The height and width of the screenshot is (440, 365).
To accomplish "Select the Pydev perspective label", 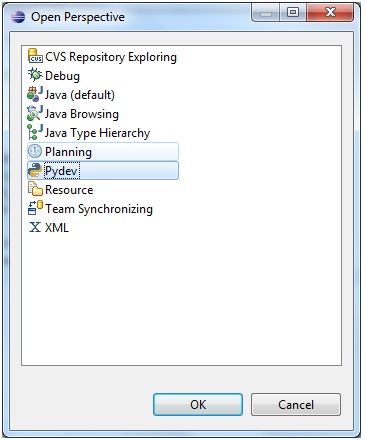I will tap(61, 171).
